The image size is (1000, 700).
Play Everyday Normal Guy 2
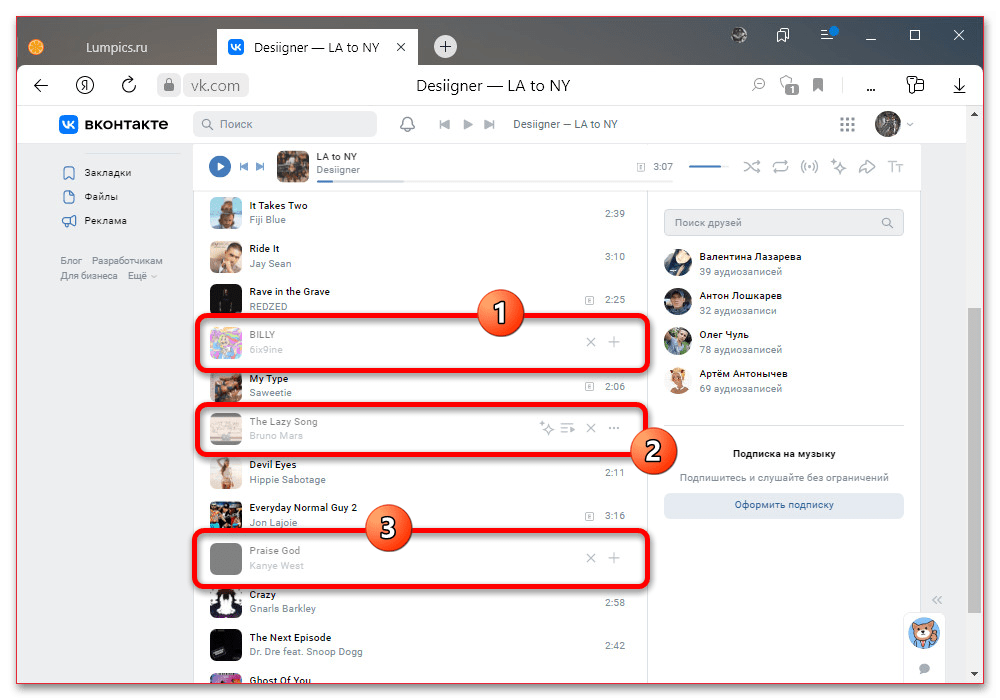point(419,515)
